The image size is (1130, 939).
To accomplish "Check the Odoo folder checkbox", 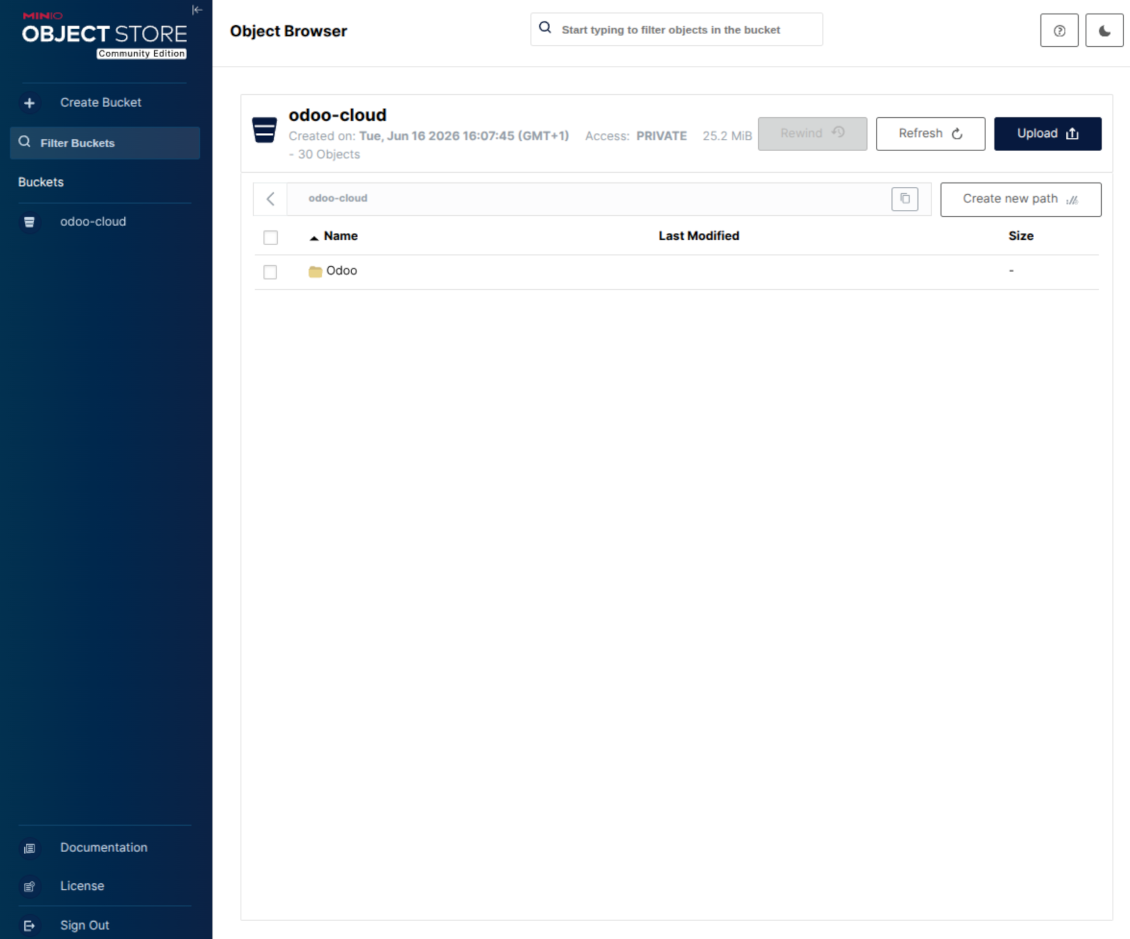I will tap(270, 272).
